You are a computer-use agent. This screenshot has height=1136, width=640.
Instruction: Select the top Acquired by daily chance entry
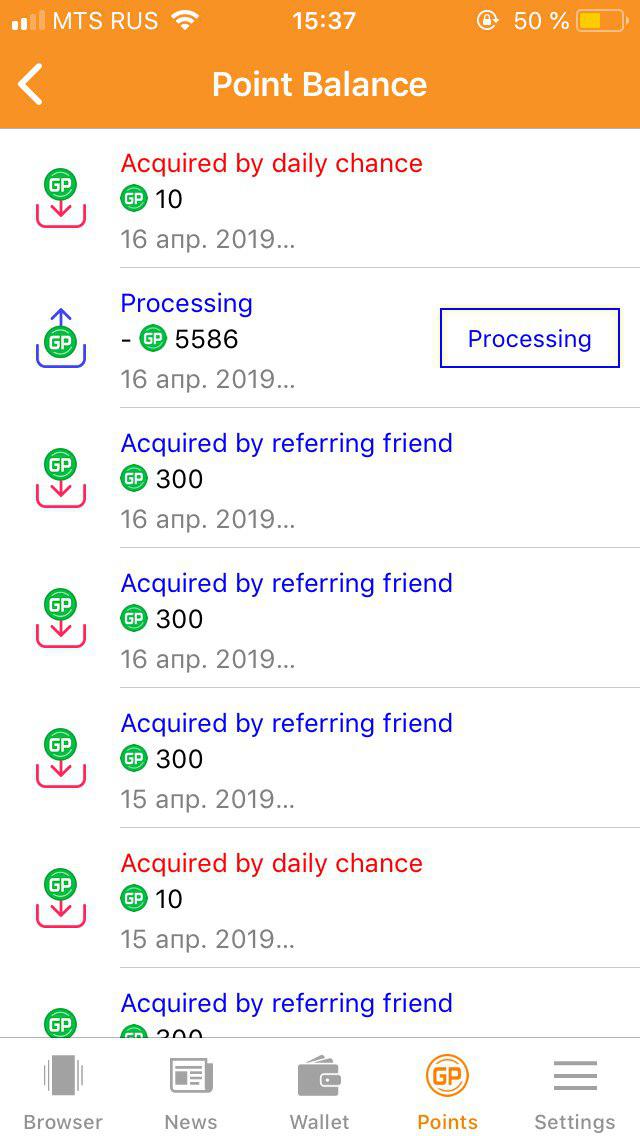320,199
